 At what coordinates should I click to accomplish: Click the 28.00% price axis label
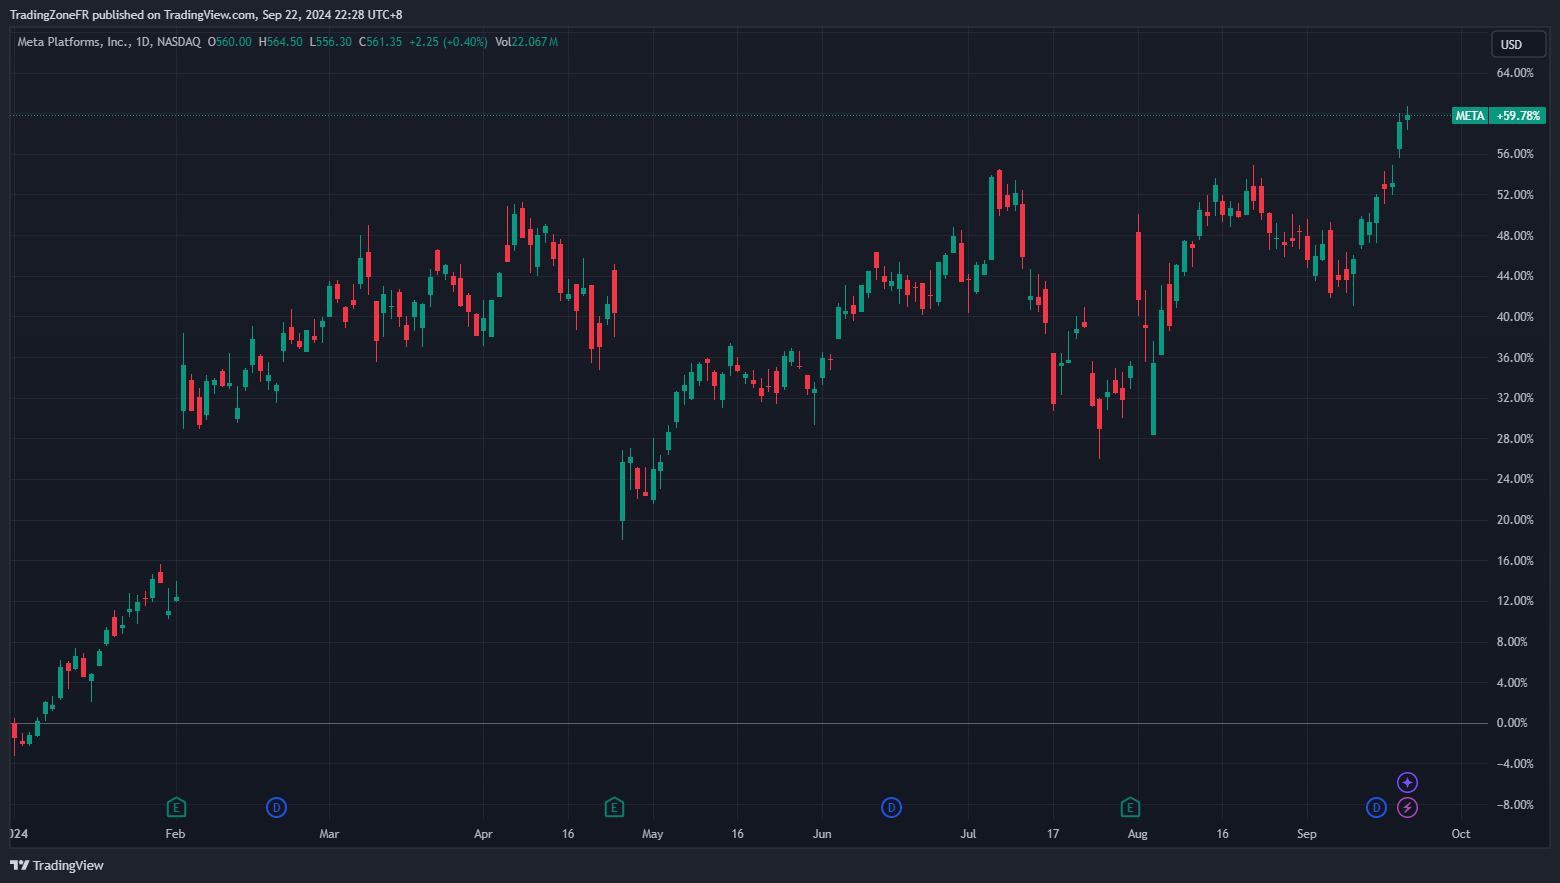coord(1515,439)
